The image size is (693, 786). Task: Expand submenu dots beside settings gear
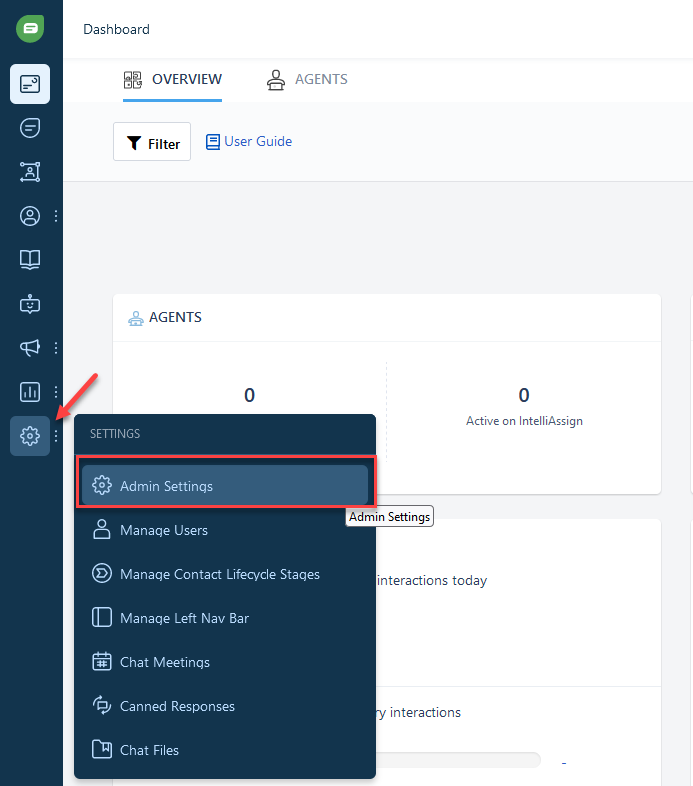(x=56, y=436)
